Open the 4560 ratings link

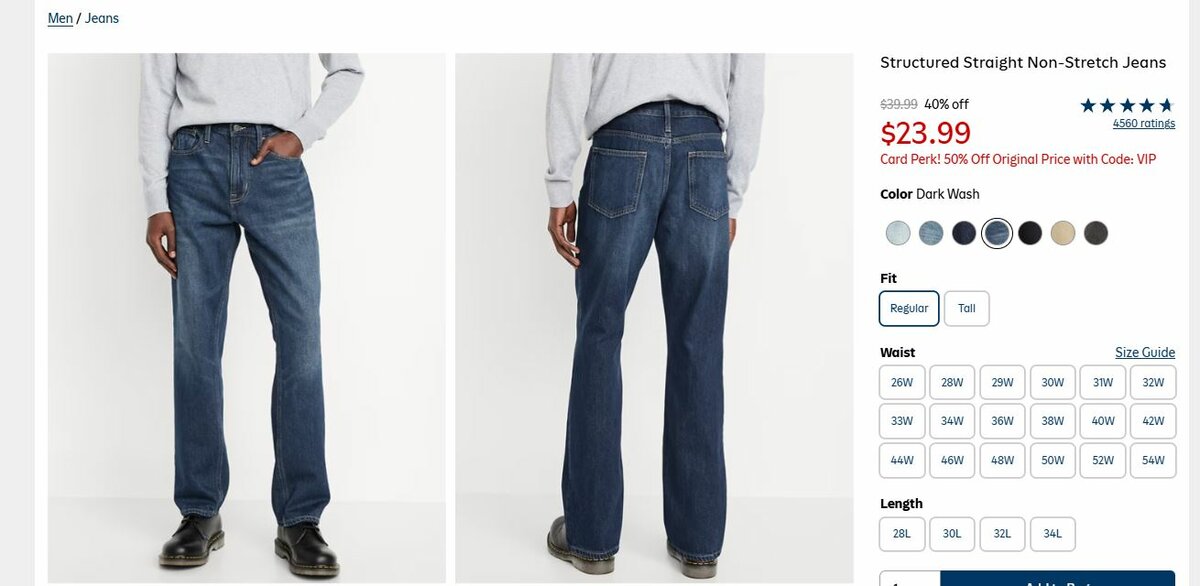tap(1144, 124)
